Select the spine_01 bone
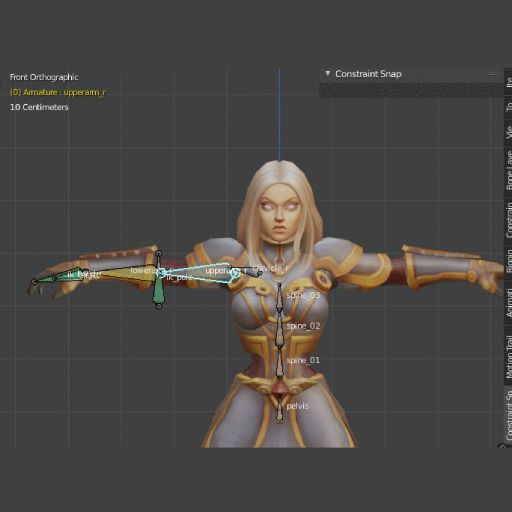 pos(280,363)
